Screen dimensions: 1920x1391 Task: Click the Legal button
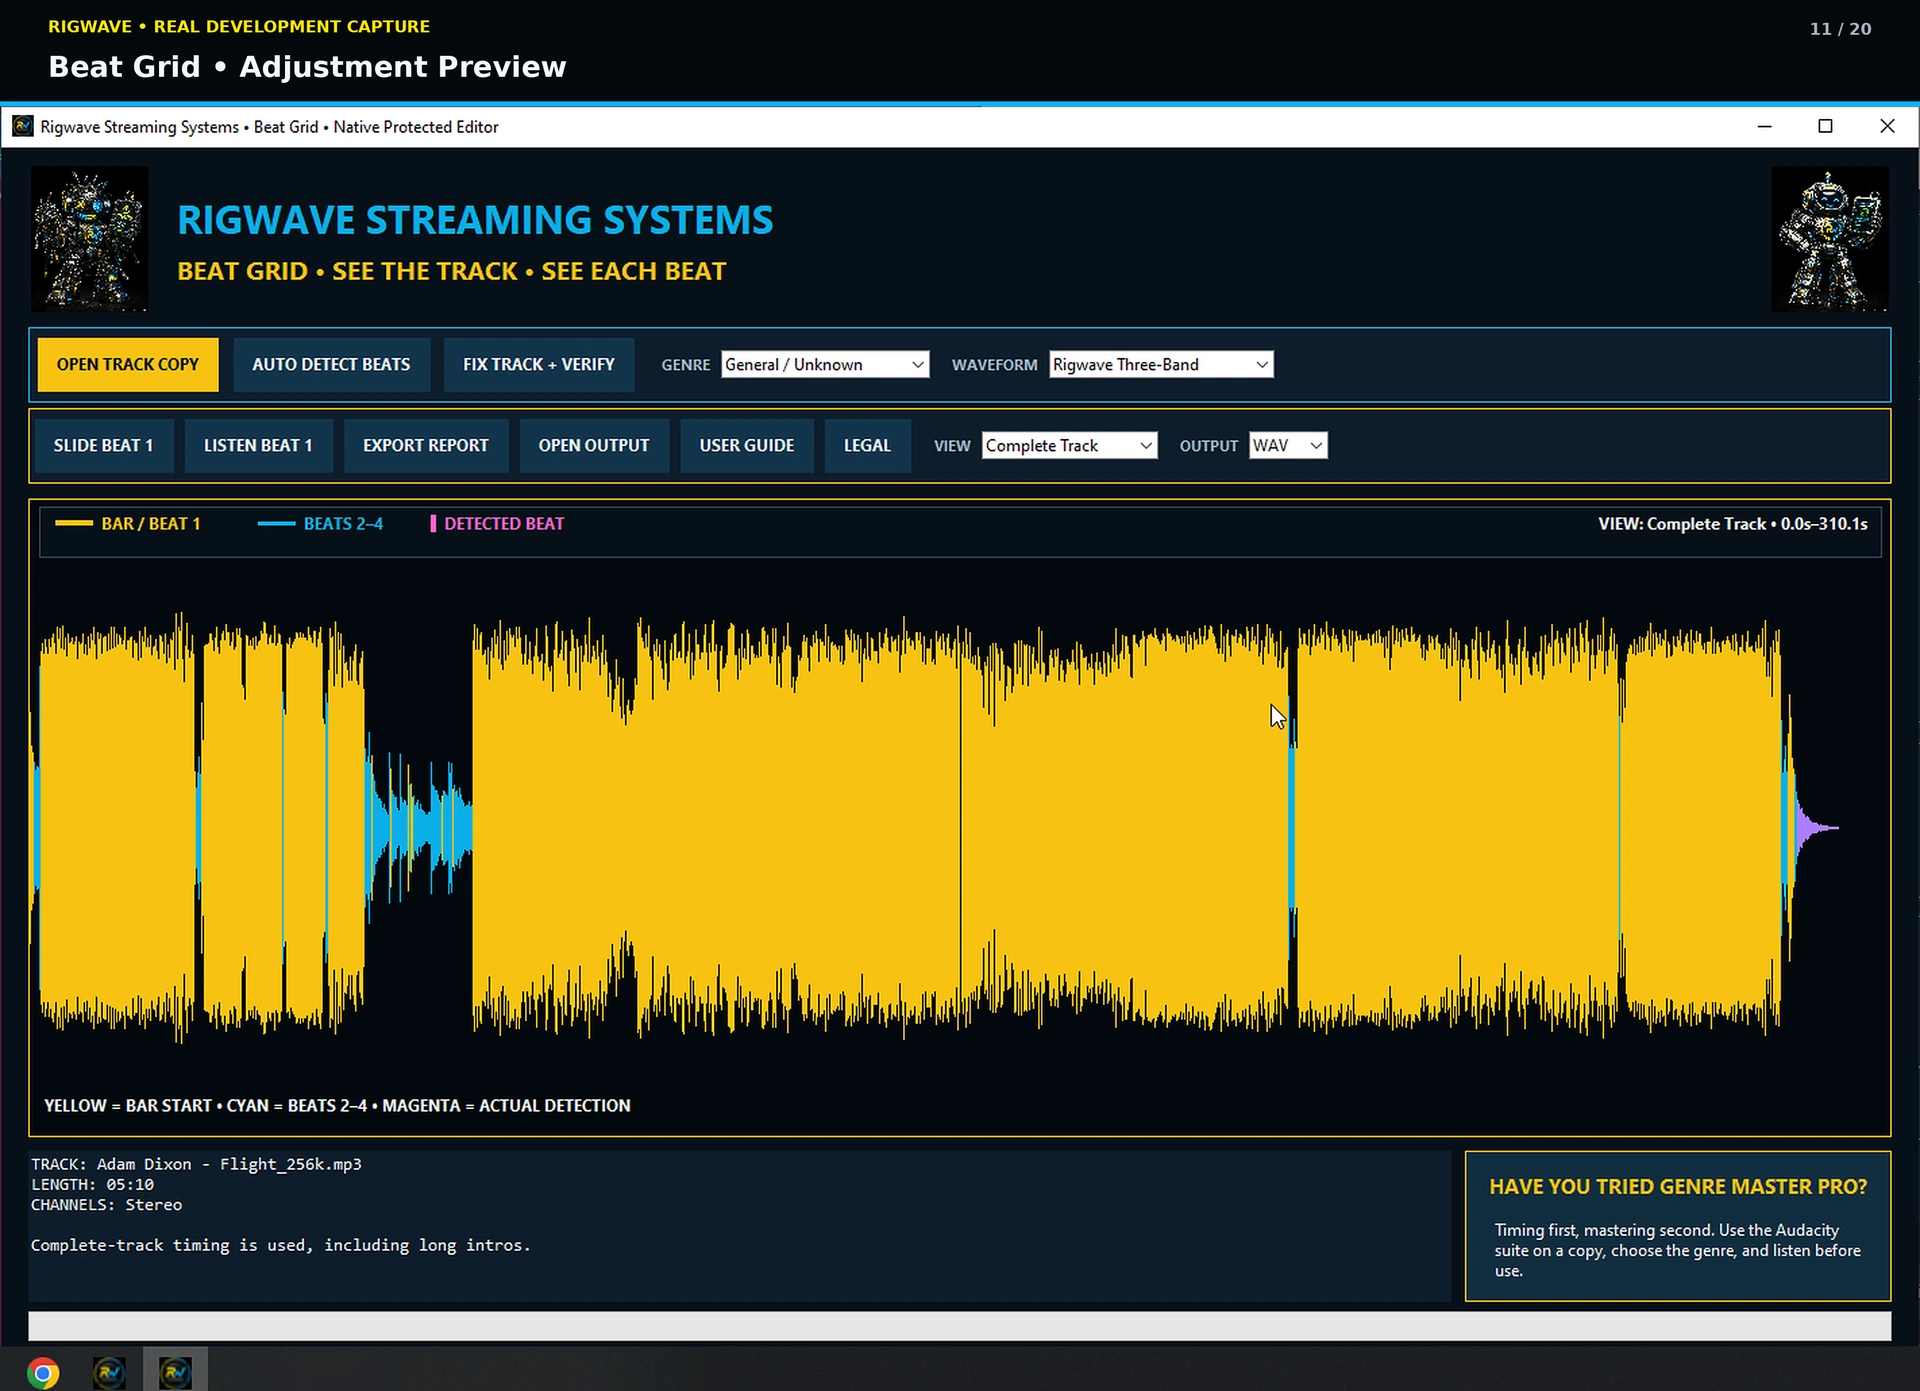point(867,446)
